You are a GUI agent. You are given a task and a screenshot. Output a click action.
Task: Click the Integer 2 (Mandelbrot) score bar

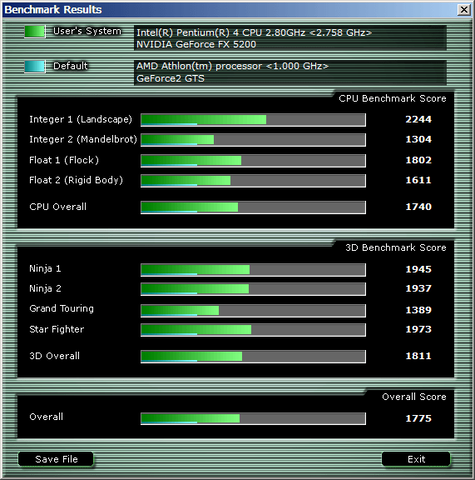coord(253,140)
